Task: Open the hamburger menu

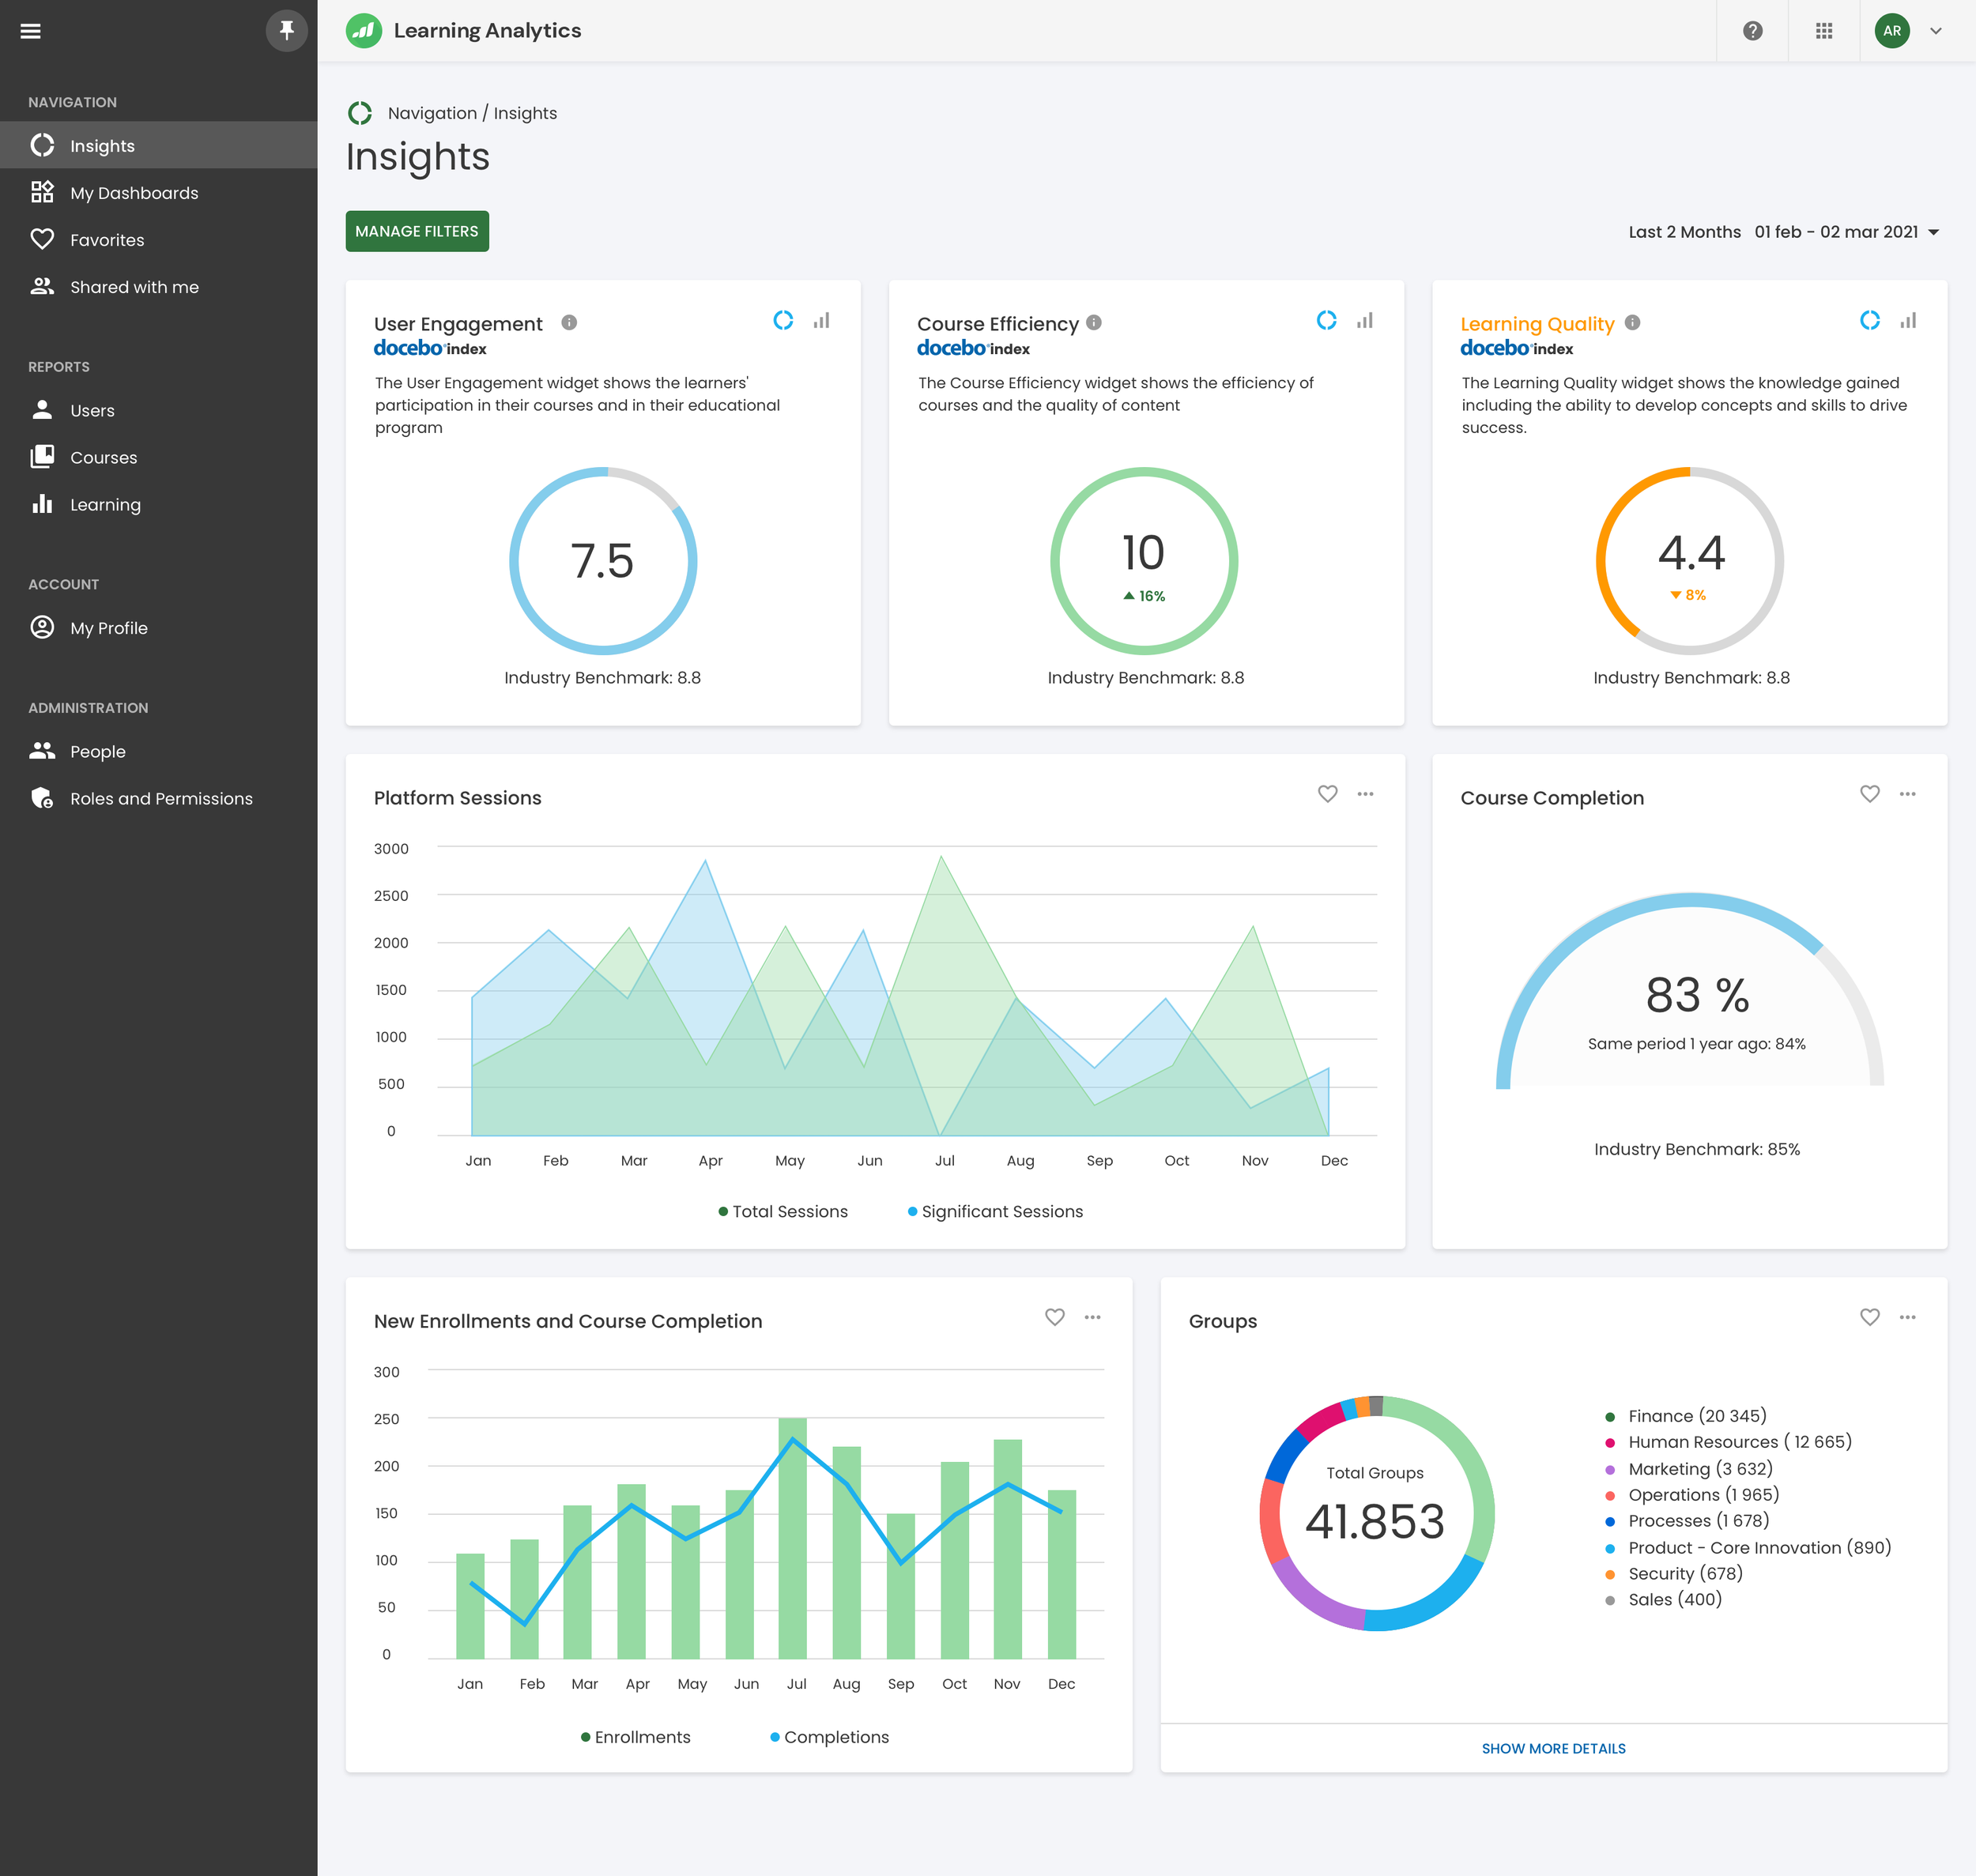Action: 31,31
